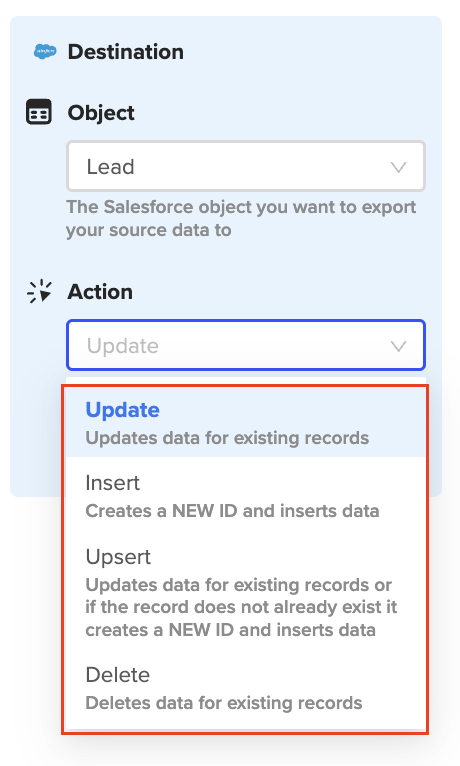
Task: Click the Destination heading text
Action: pyautogui.click(x=125, y=52)
